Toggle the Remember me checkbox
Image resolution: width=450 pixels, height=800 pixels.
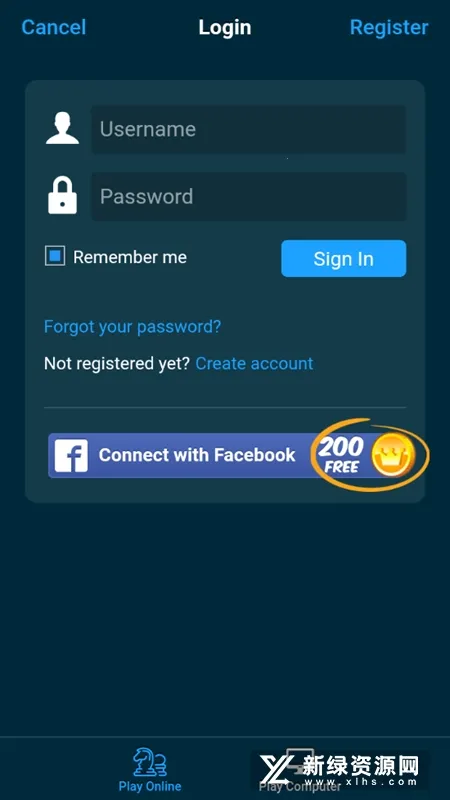tap(55, 256)
